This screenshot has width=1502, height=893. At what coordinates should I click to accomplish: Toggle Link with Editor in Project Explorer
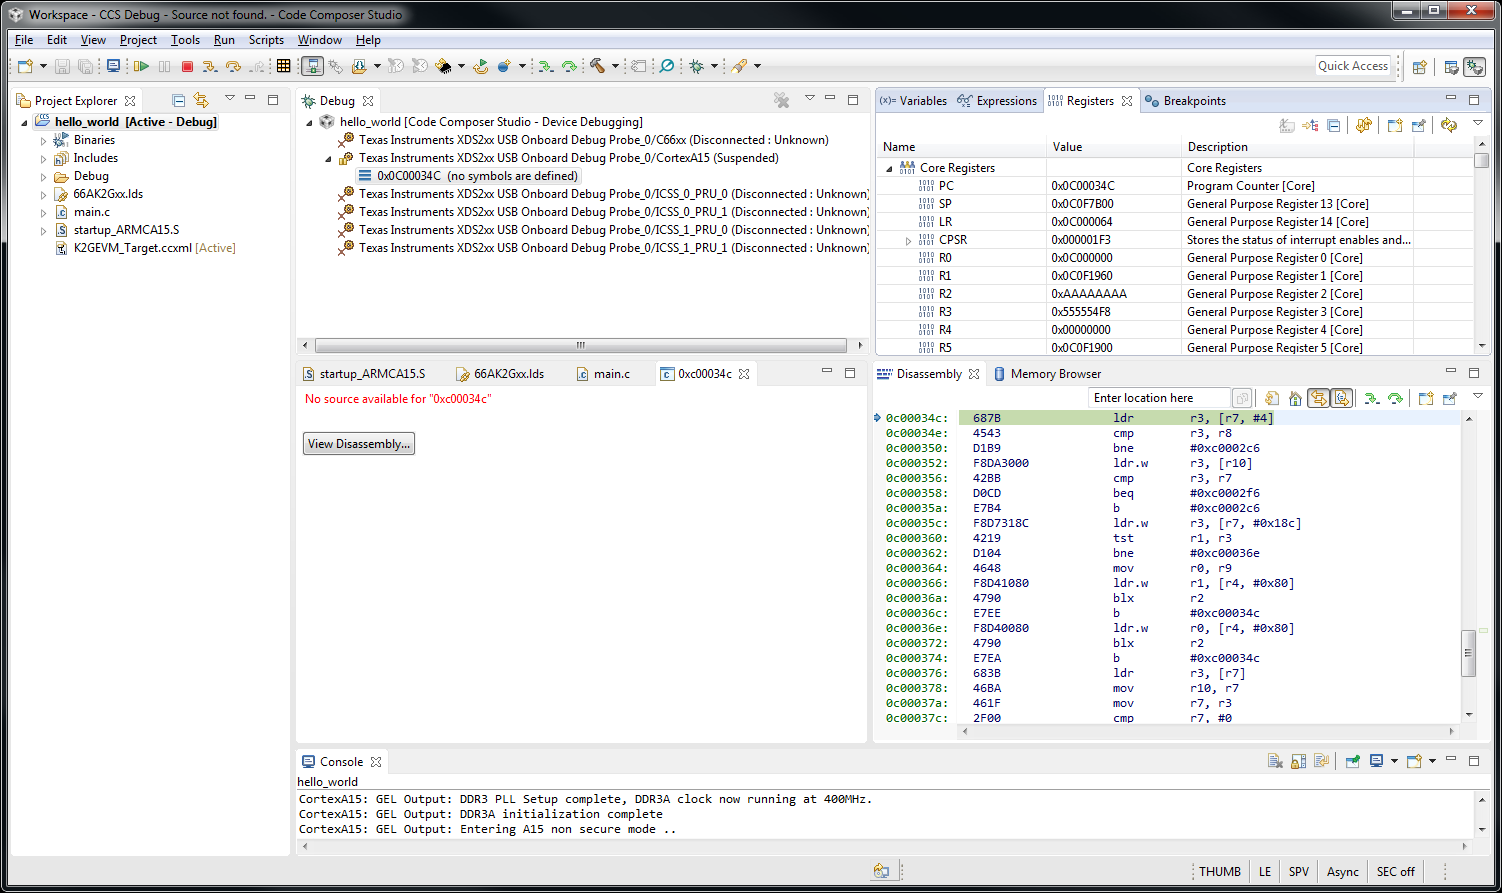click(201, 100)
